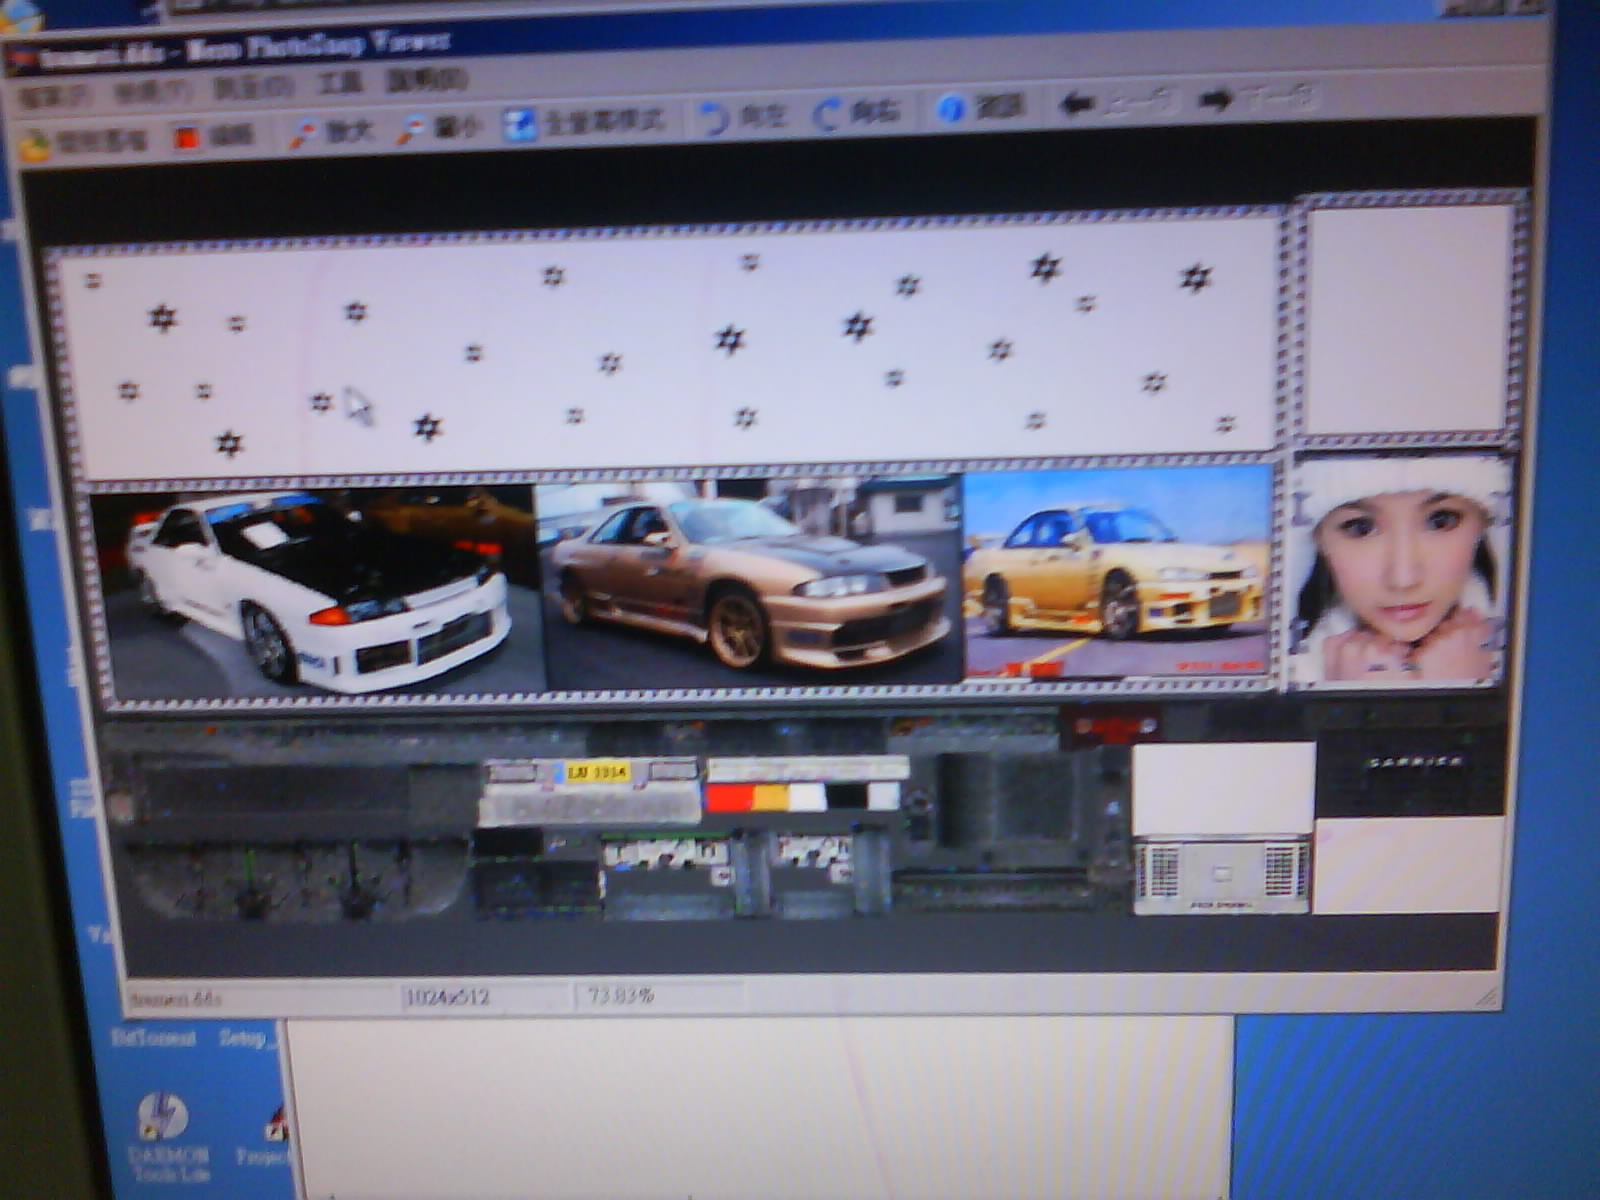Open the Help menu at menu bar end
Screen dimensions: 1600x1200
click(427, 80)
